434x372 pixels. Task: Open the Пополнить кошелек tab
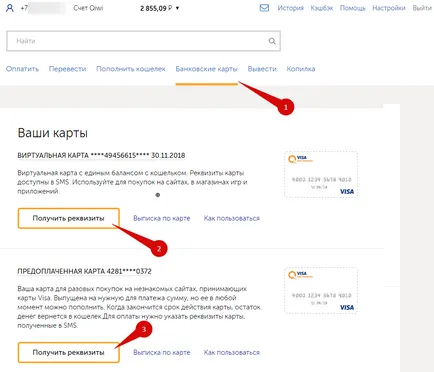tap(131, 69)
